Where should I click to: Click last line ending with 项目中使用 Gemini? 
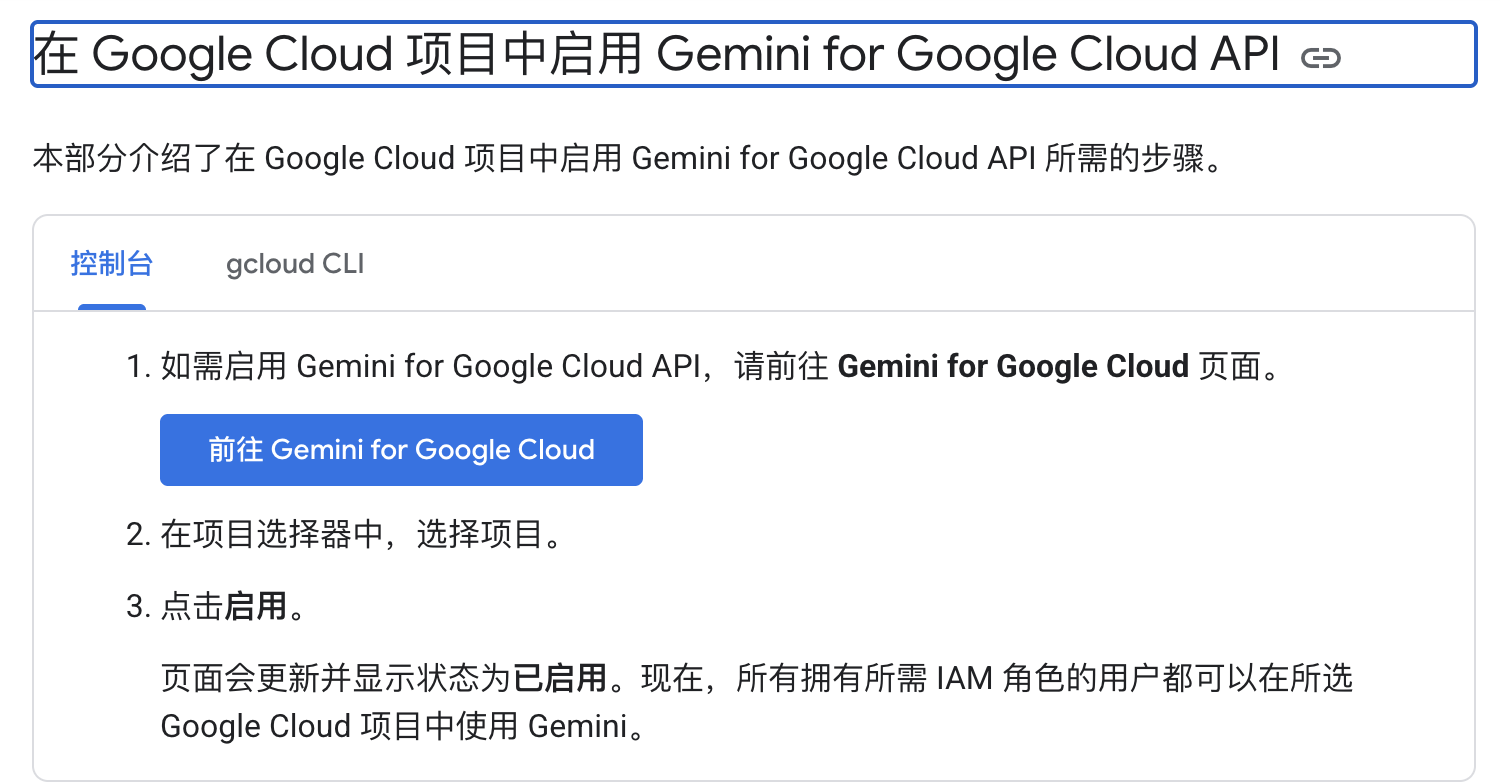point(402,726)
